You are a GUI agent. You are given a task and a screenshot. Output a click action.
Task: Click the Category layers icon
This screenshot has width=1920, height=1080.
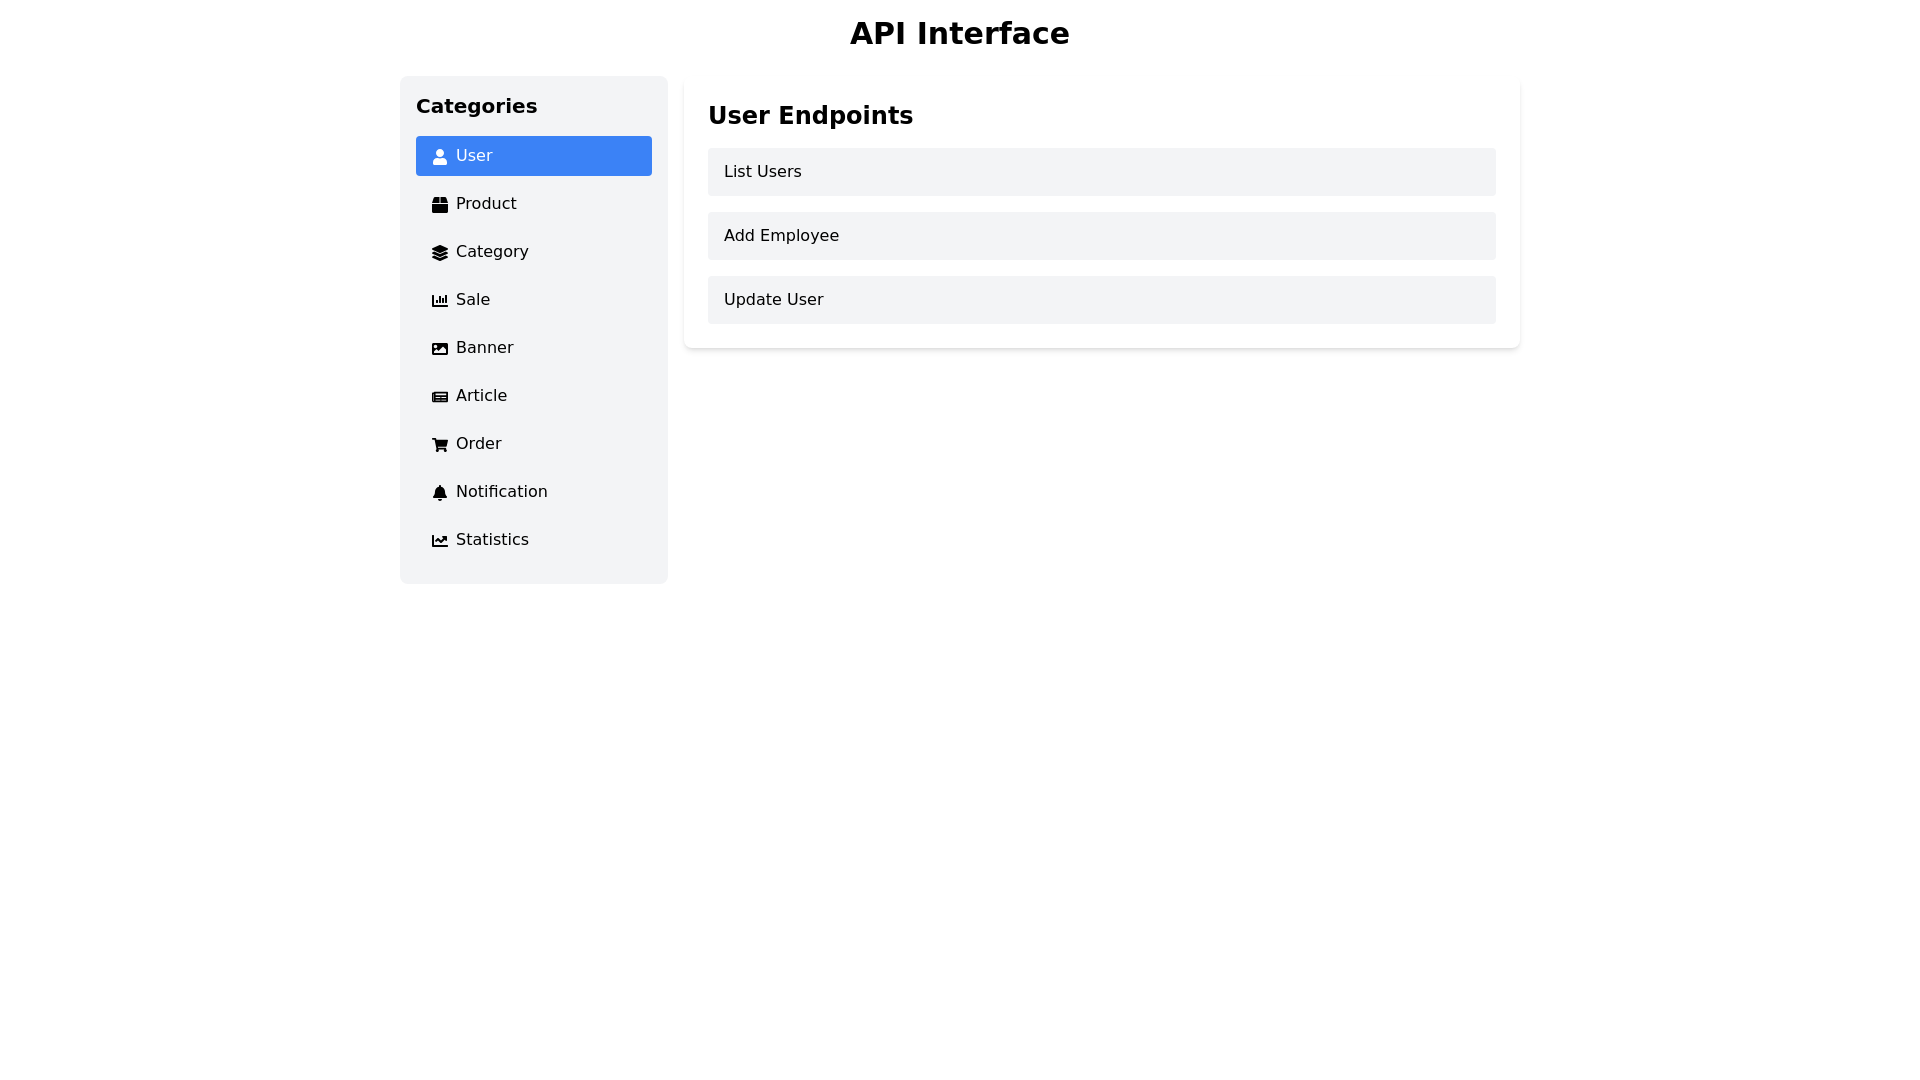[x=440, y=253]
